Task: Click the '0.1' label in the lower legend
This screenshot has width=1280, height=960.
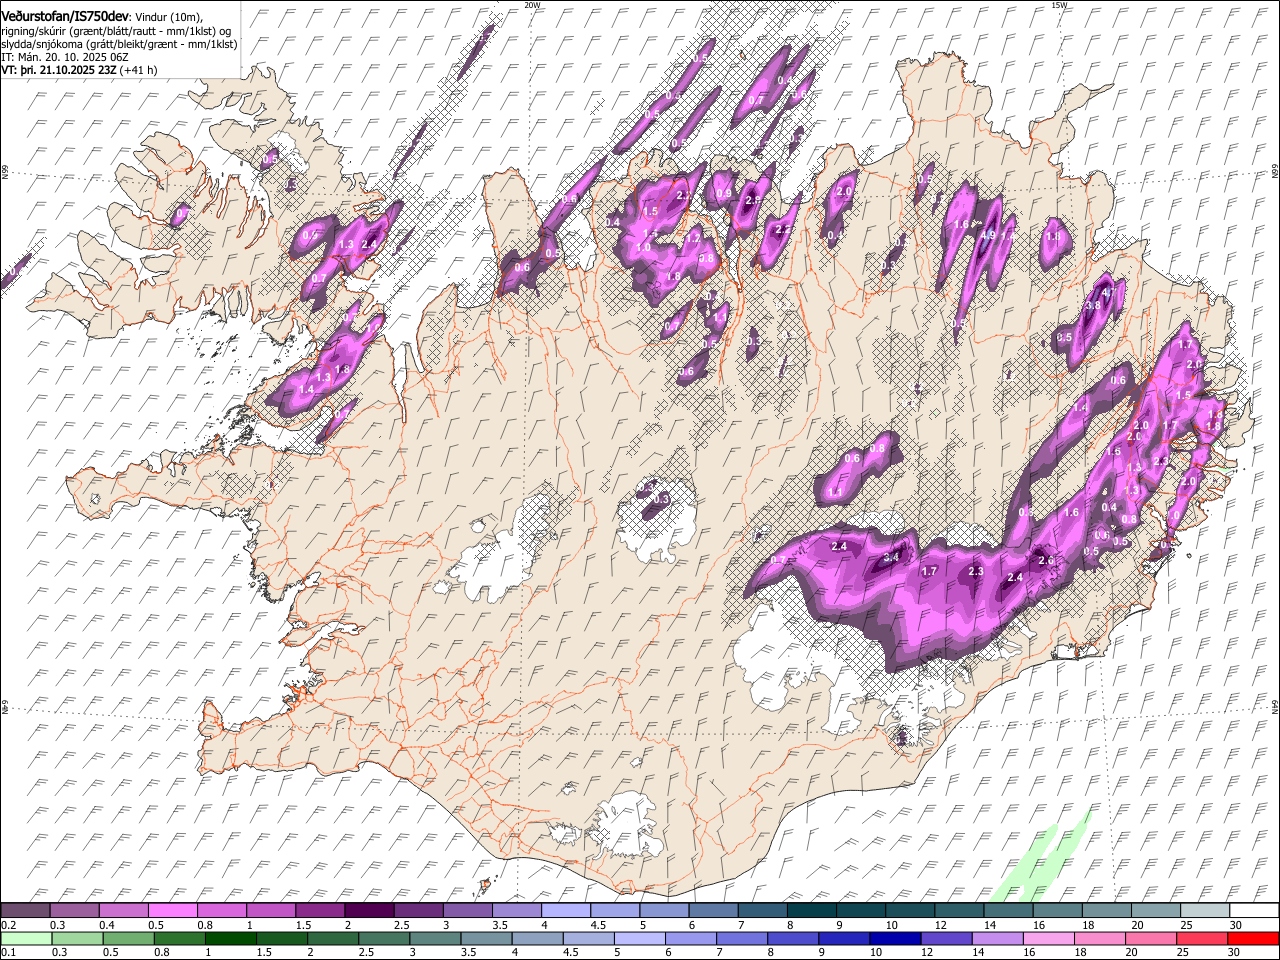Action: coord(8,953)
